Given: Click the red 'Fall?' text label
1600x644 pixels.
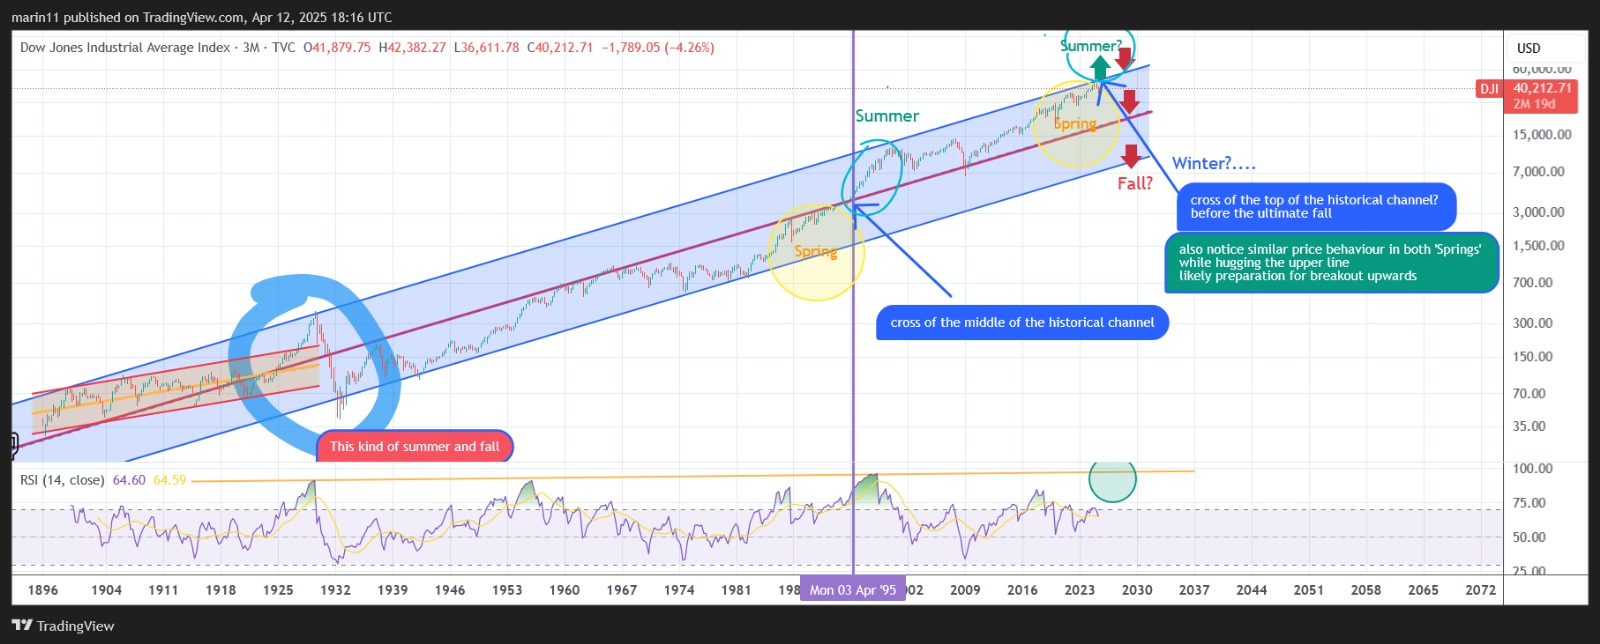Looking at the screenshot, I should [x=1135, y=184].
